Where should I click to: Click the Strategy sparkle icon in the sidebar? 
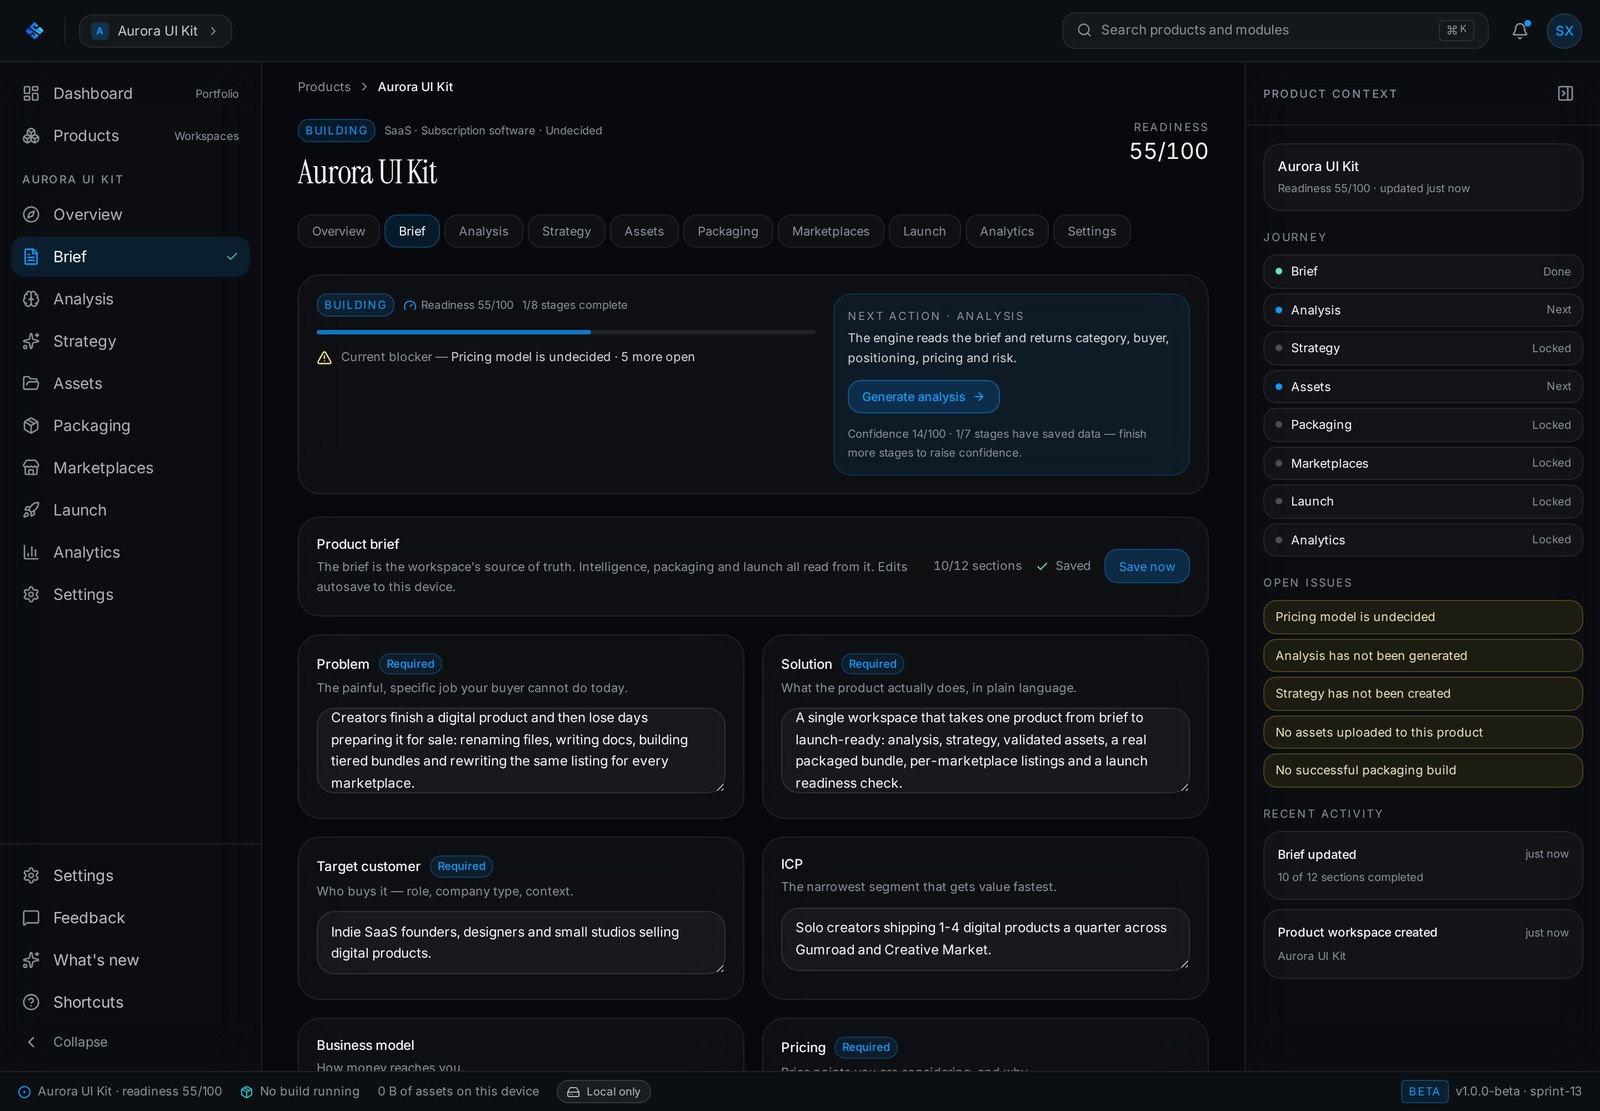(x=31, y=341)
